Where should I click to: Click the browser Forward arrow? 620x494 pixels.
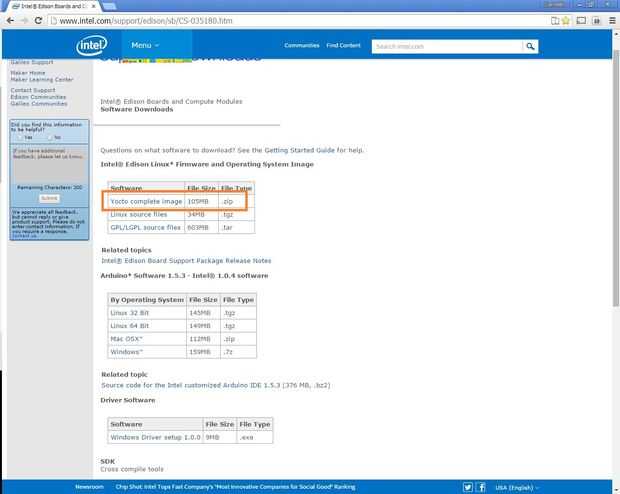click(x=25, y=21)
